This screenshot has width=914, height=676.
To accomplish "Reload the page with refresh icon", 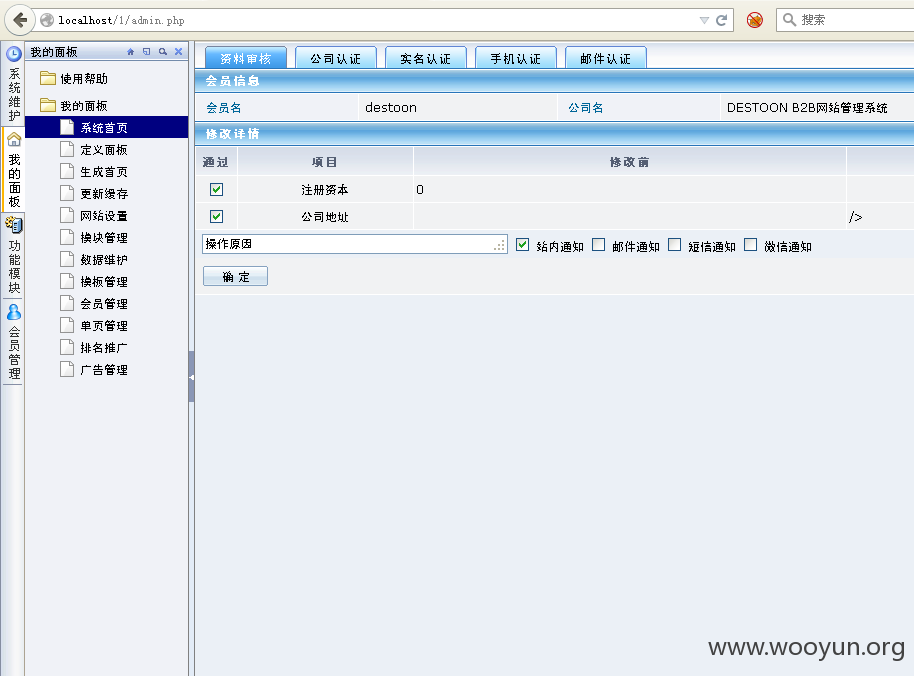I will tap(722, 20).
